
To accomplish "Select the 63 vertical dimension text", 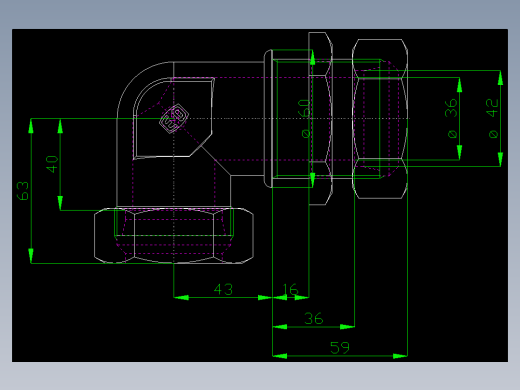I will 23,191.
